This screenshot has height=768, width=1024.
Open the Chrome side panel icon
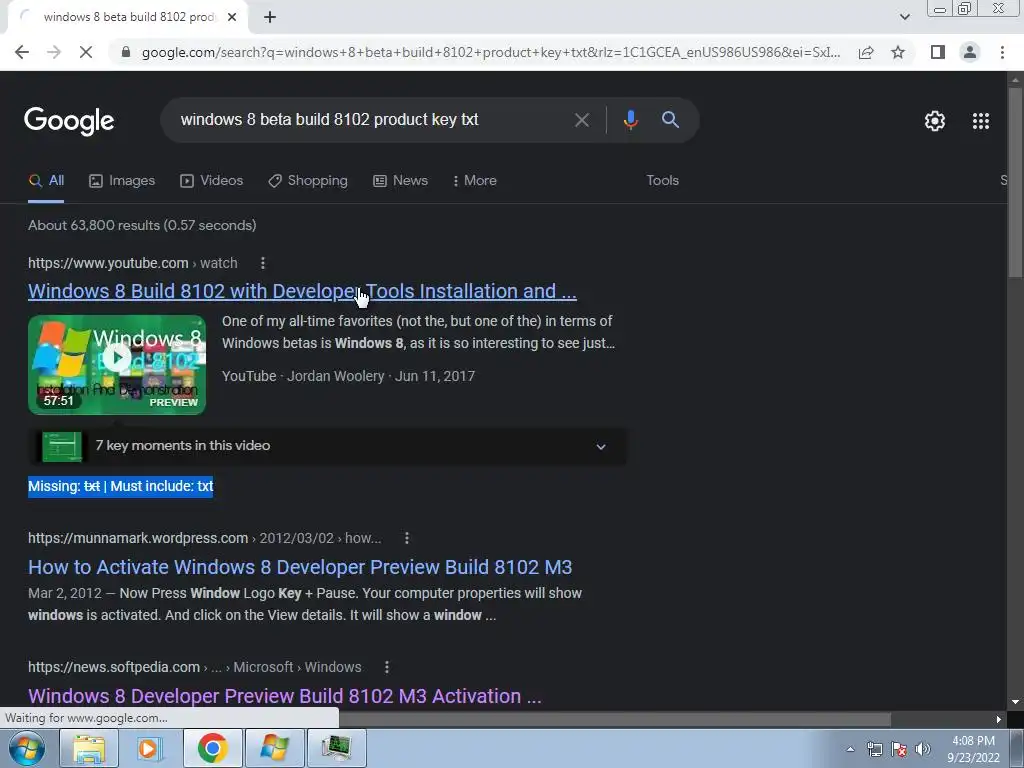(938, 52)
